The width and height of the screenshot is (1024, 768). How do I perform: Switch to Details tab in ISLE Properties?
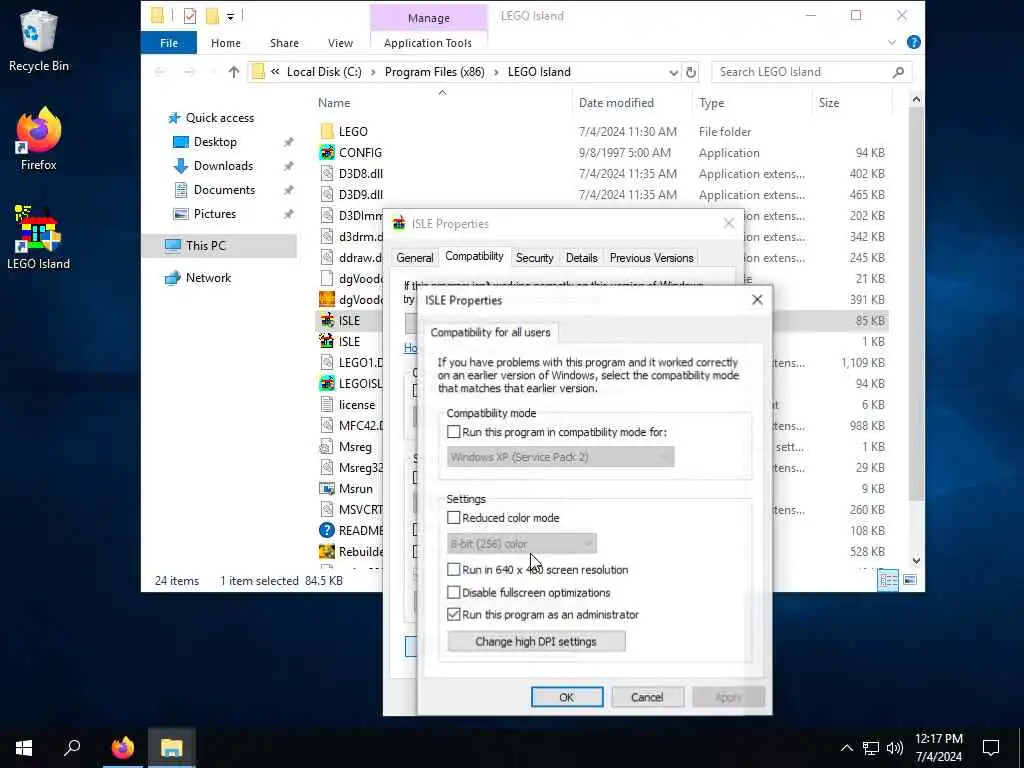point(581,257)
